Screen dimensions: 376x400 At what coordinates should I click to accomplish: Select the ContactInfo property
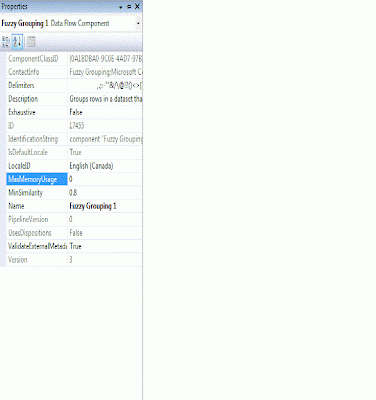[23, 72]
